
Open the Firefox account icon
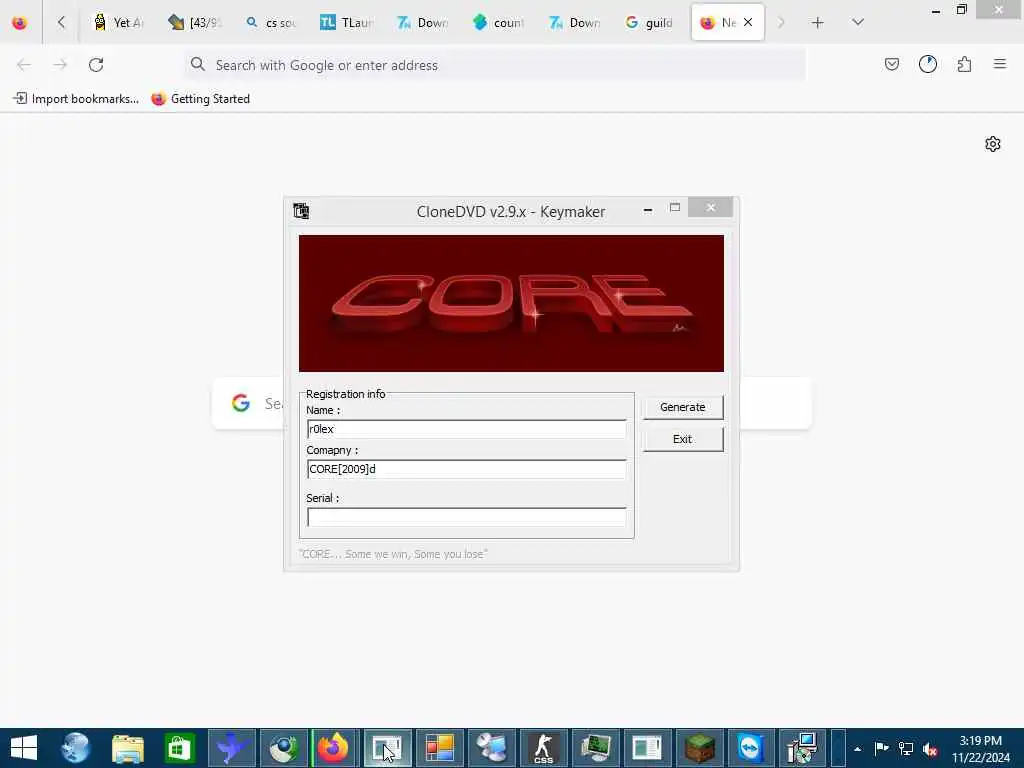[x=928, y=64]
